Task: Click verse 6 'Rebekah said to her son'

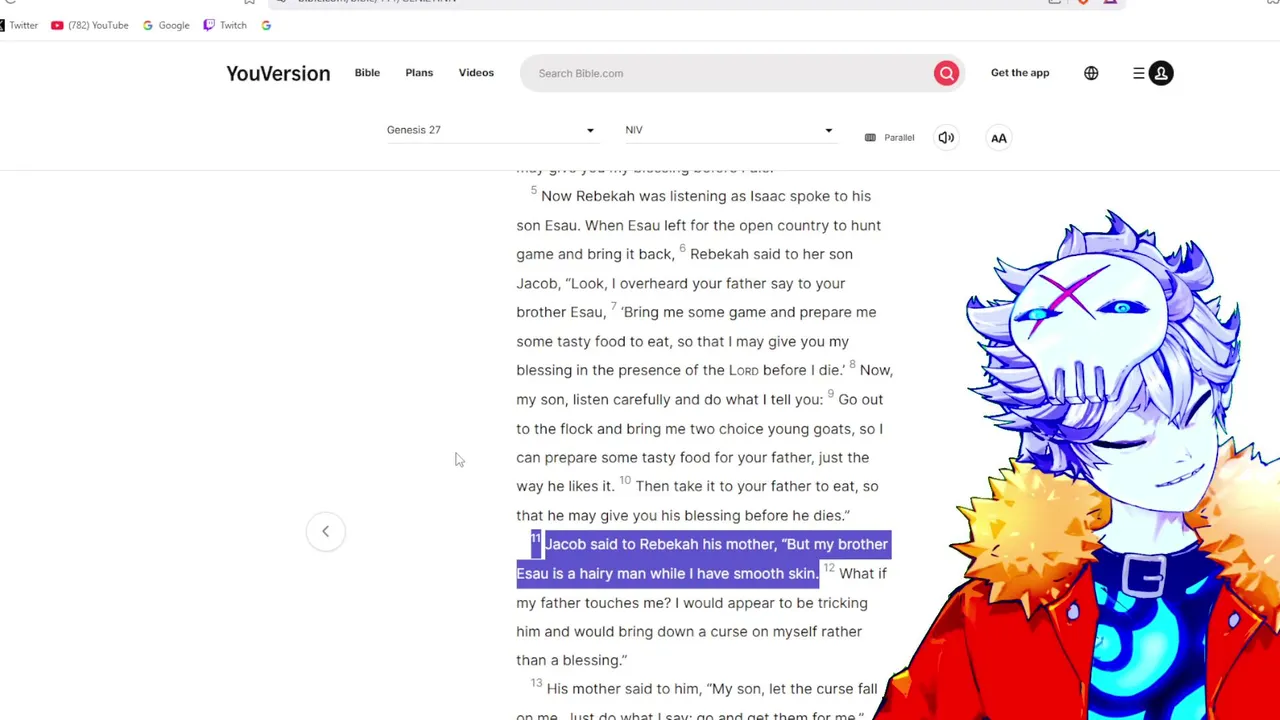Action: [x=771, y=254]
